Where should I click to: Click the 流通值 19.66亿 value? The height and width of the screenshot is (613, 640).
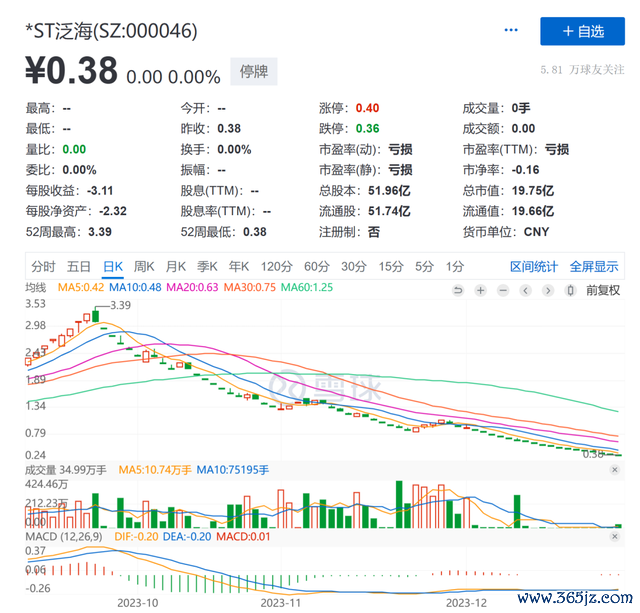(533, 211)
